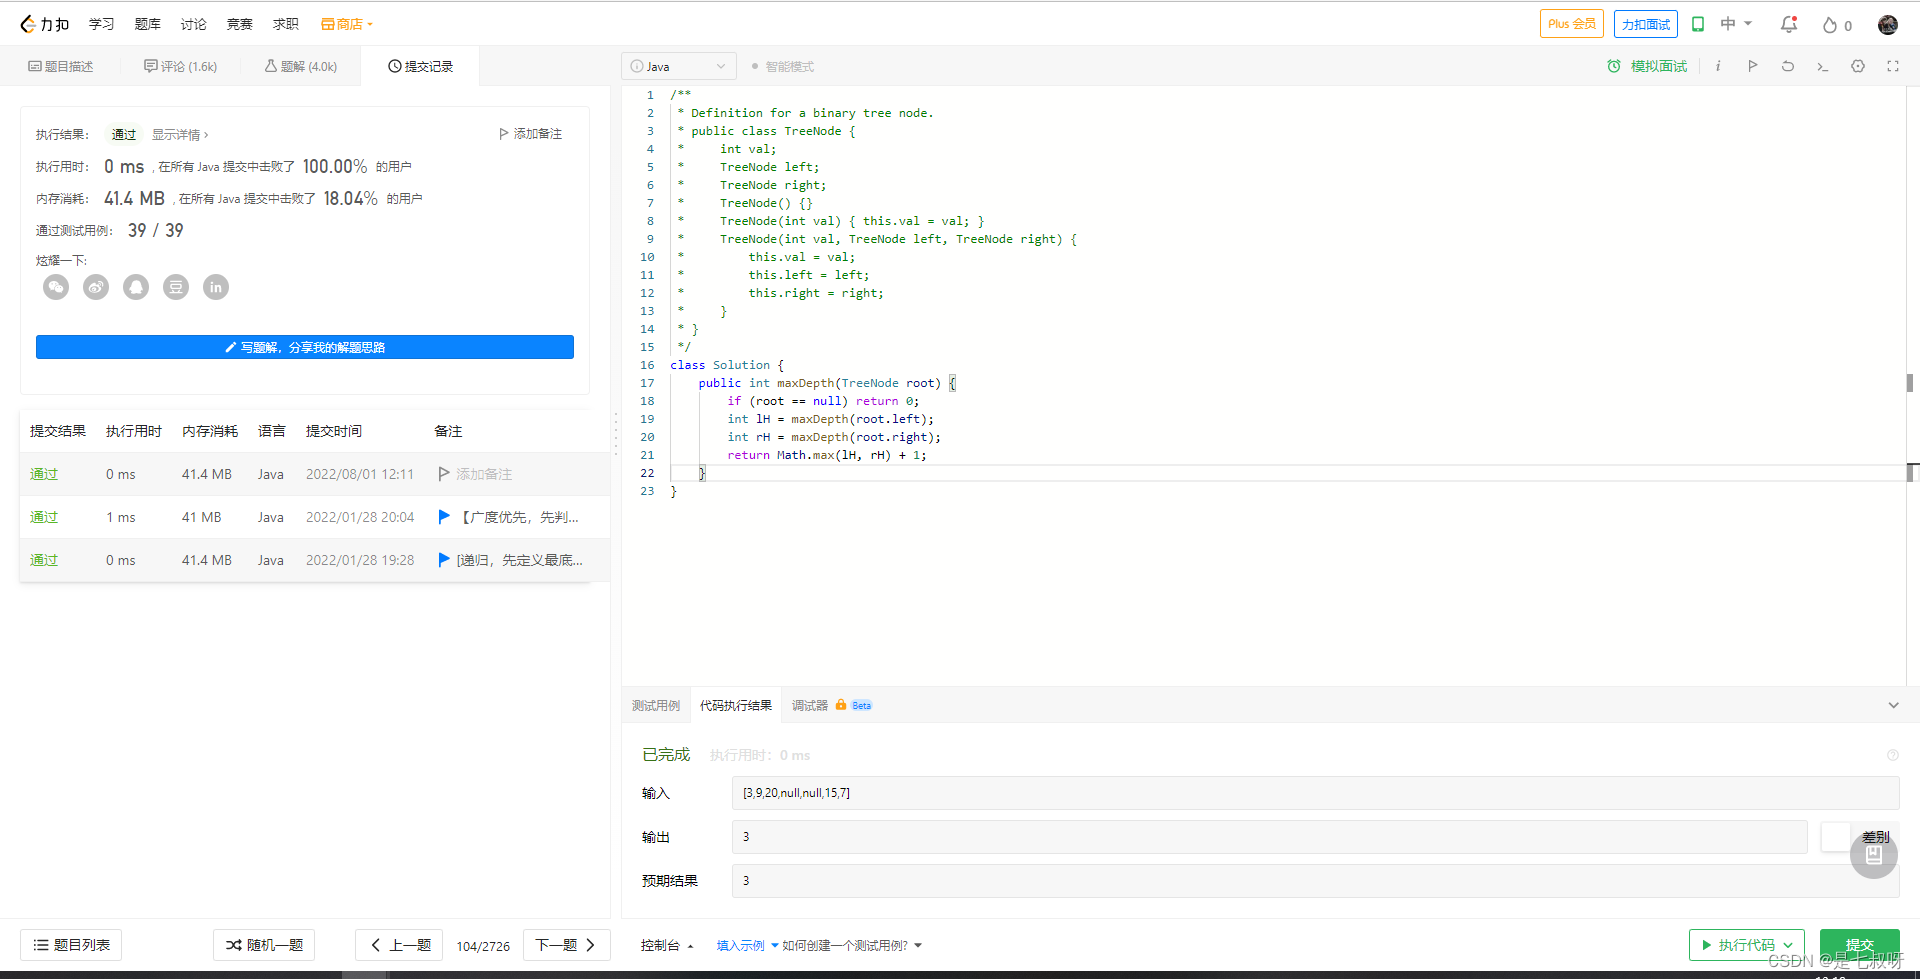Screen dimensions: 1920x979
Task: Click 写题解，分享我的解题思路 button
Action: 305,347
